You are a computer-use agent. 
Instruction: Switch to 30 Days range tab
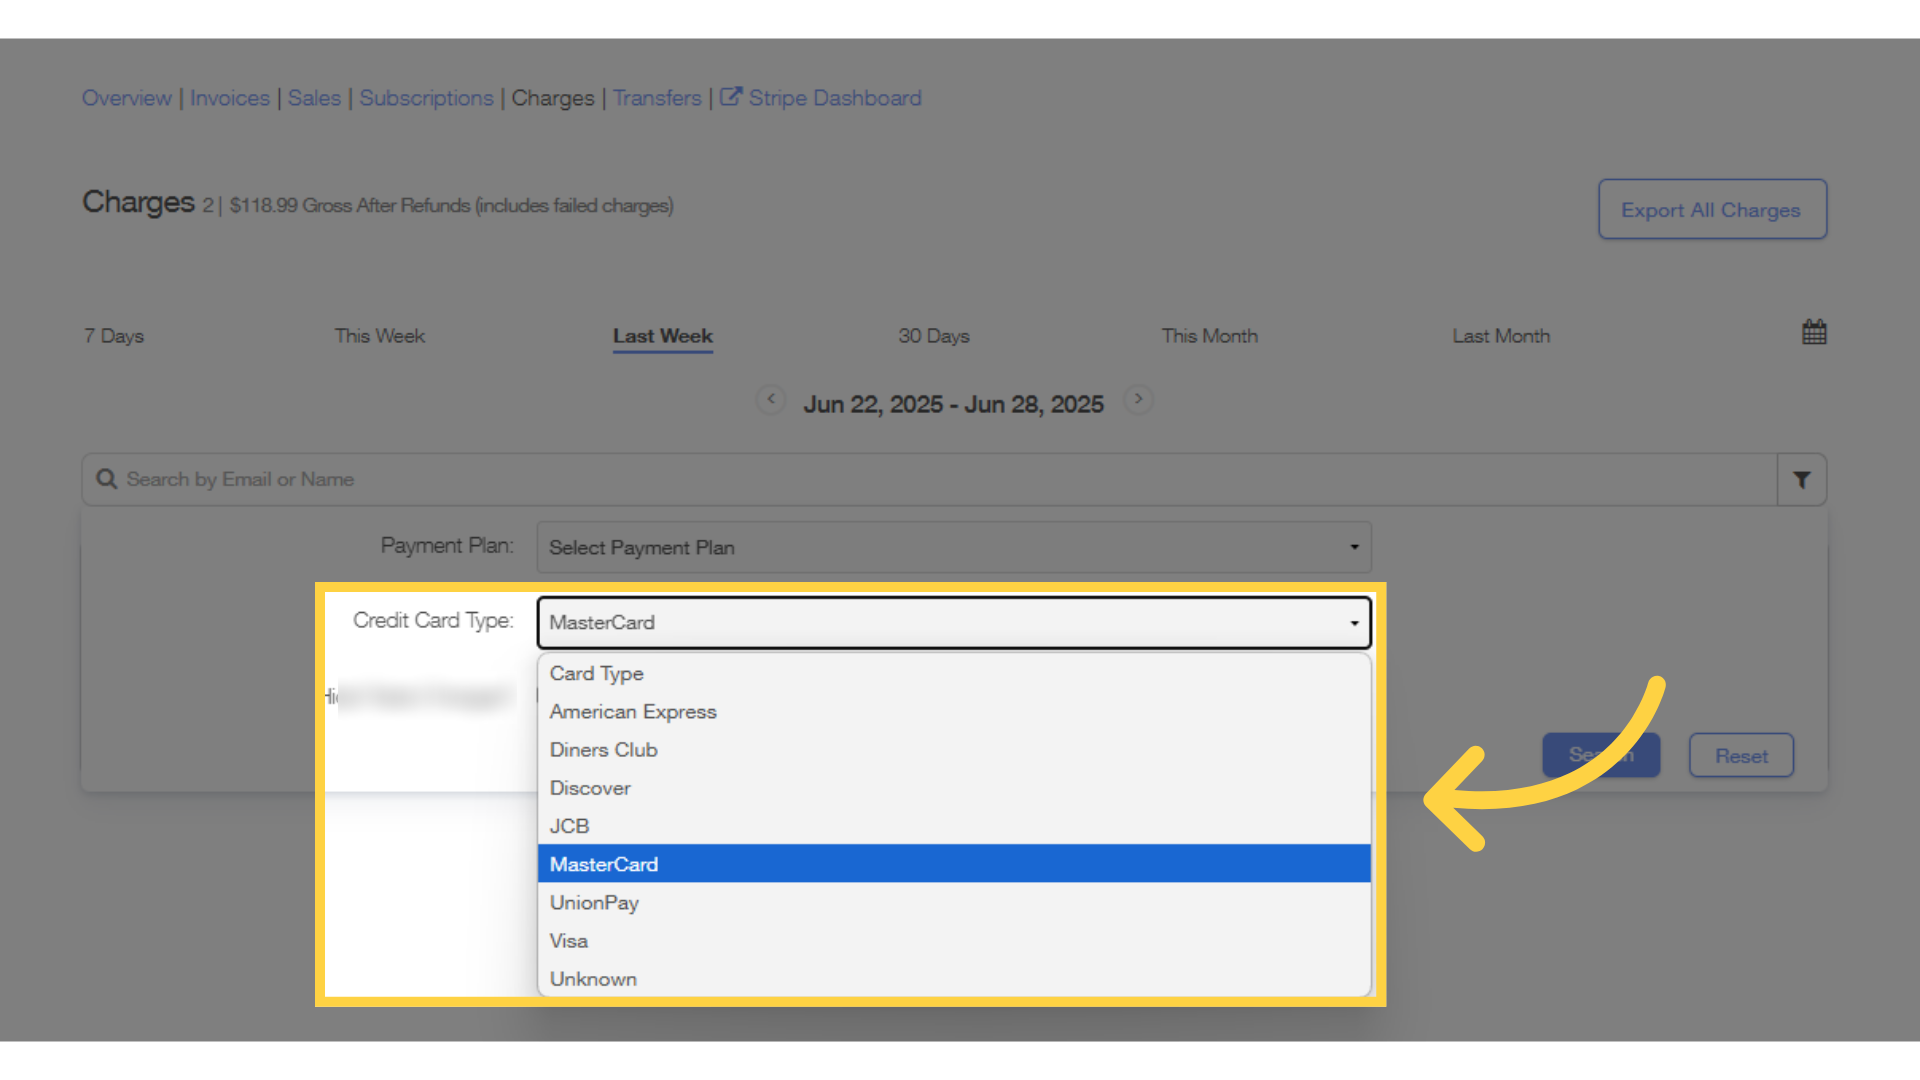(x=934, y=336)
